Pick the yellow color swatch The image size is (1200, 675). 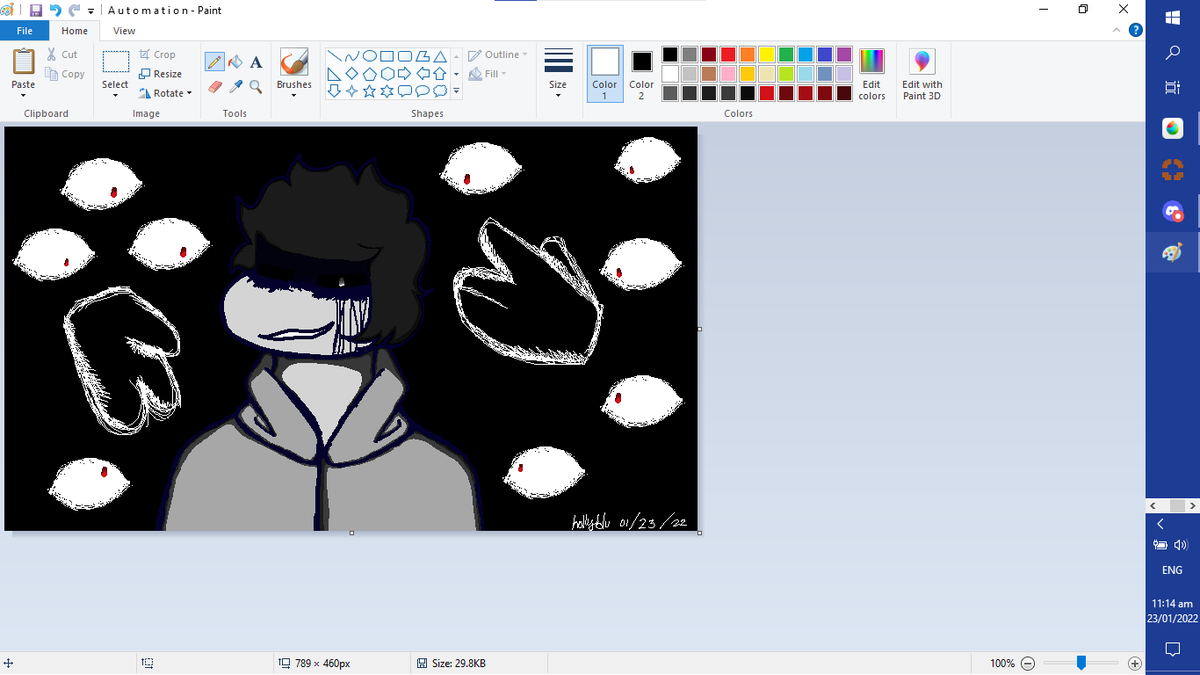click(767, 55)
